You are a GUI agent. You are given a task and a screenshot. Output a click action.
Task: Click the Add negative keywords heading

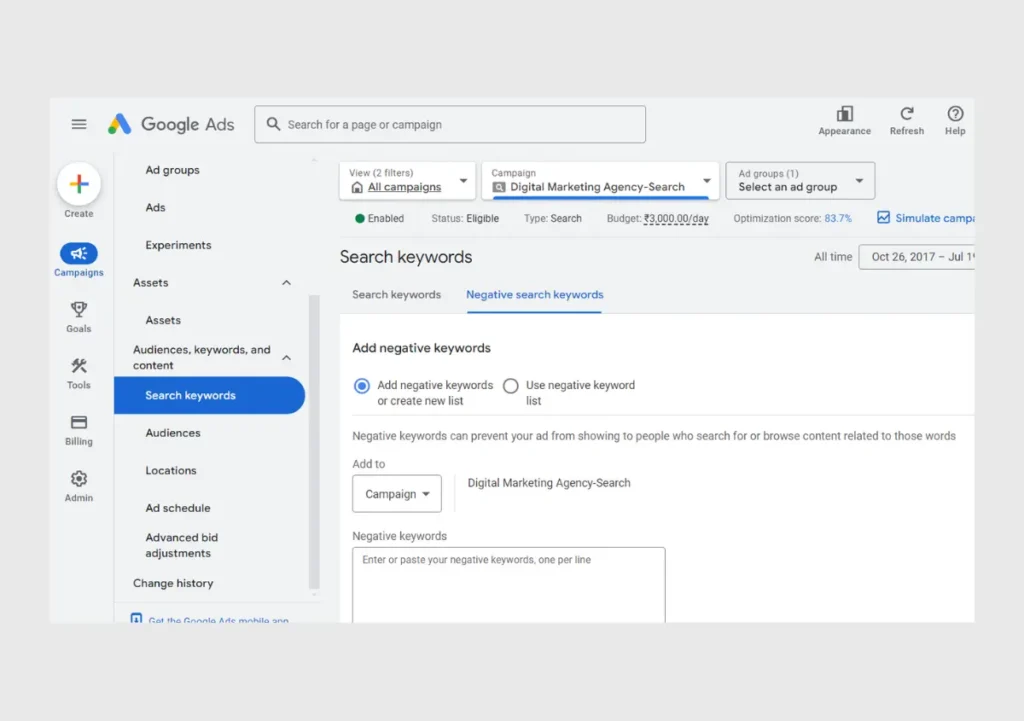421,348
